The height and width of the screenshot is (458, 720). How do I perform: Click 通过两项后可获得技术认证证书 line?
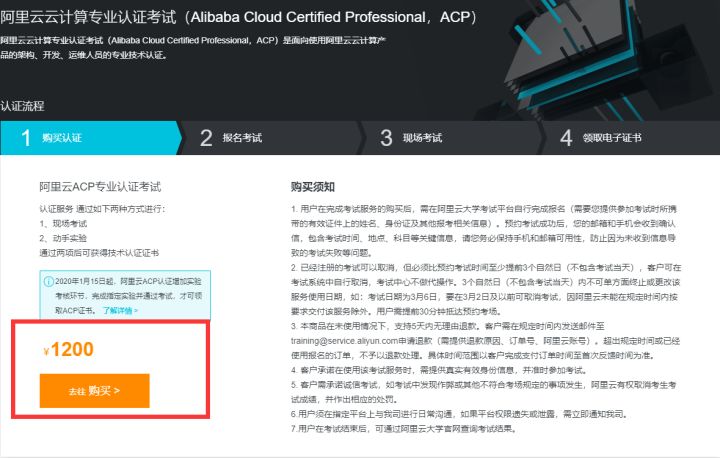pos(99,253)
